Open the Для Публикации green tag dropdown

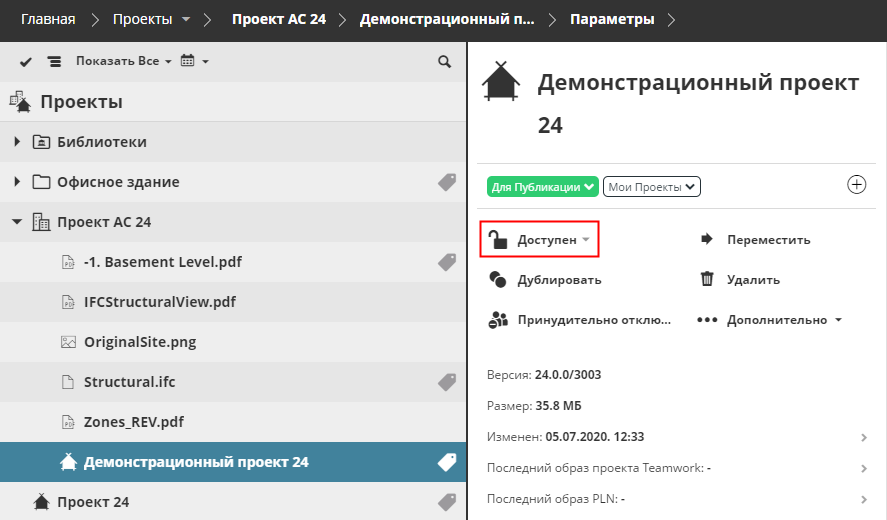coord(542,187)
